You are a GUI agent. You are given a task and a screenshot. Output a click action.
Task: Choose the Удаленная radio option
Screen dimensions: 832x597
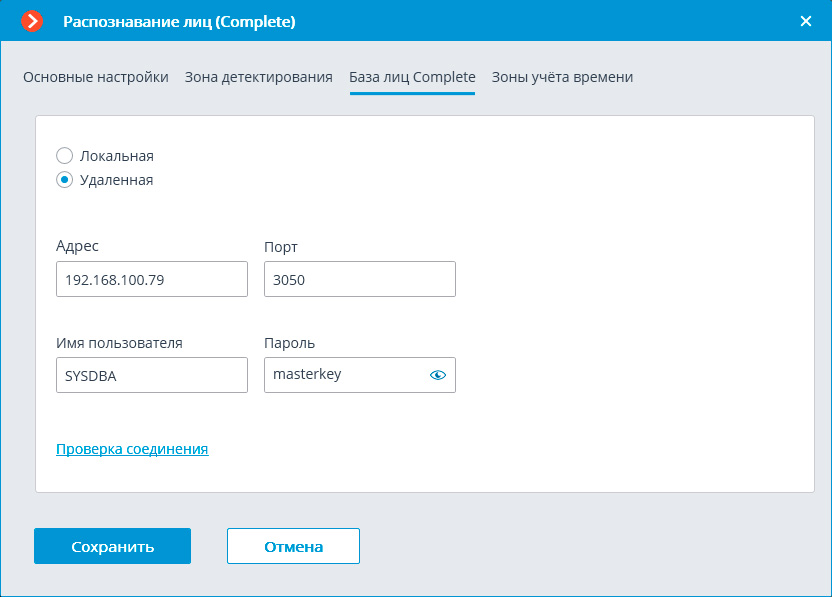(x=65, y=180)
